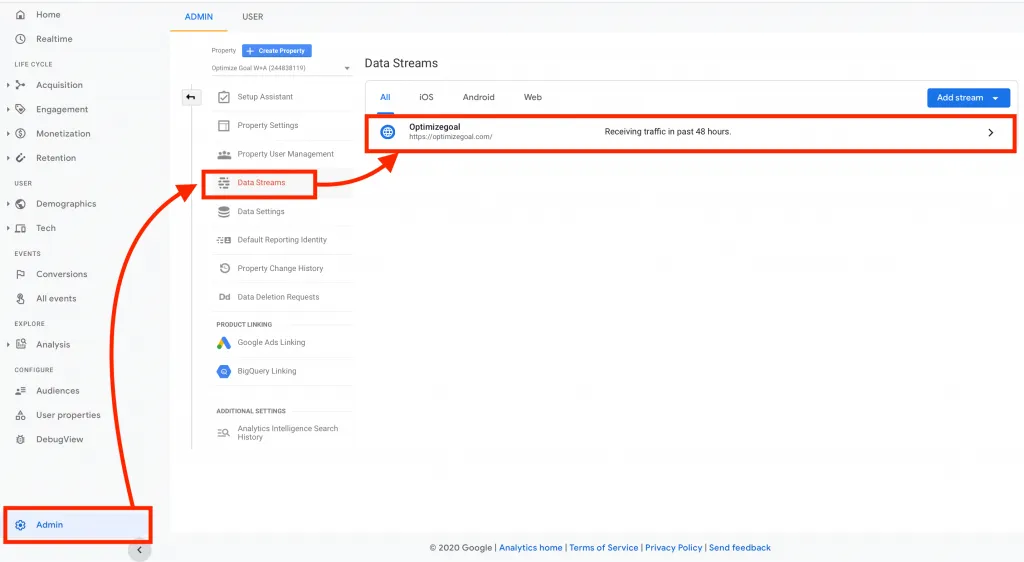Switch to the USER tab

point(253,17)
